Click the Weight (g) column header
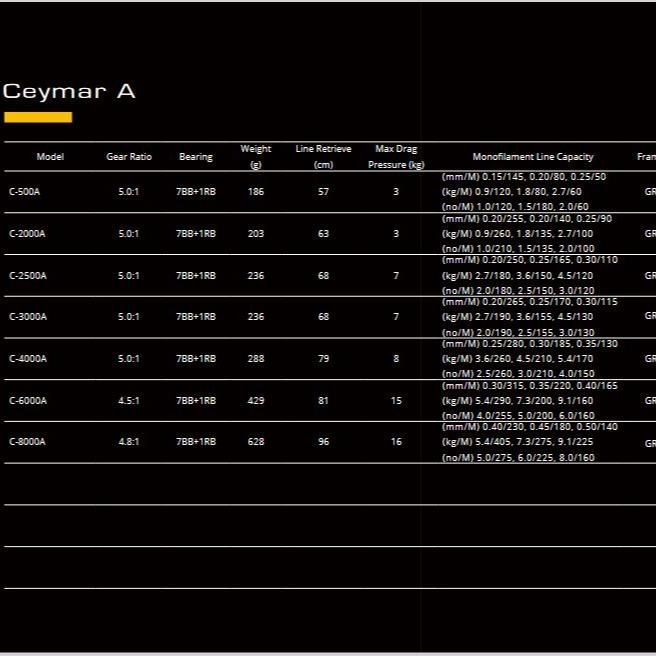The height and width of the screenshot is (656, 656). pos(256,157)
